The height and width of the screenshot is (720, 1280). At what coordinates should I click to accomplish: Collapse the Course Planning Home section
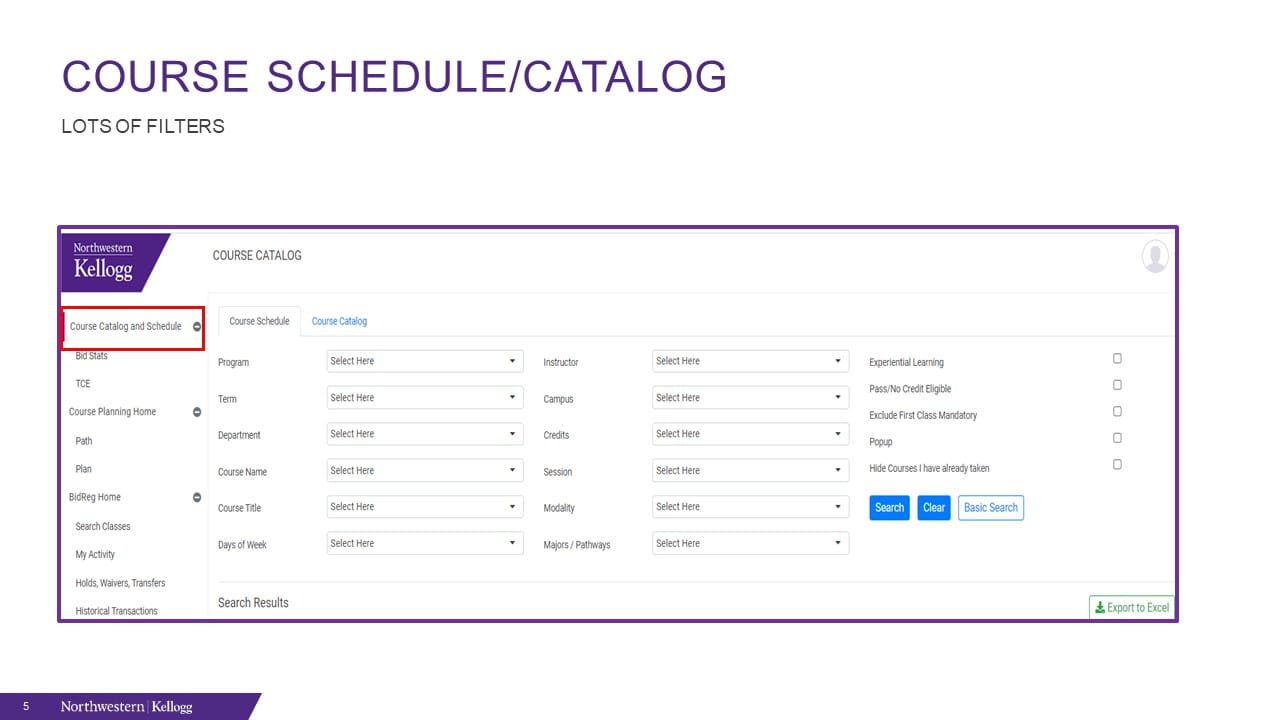[x=196, y=411]
